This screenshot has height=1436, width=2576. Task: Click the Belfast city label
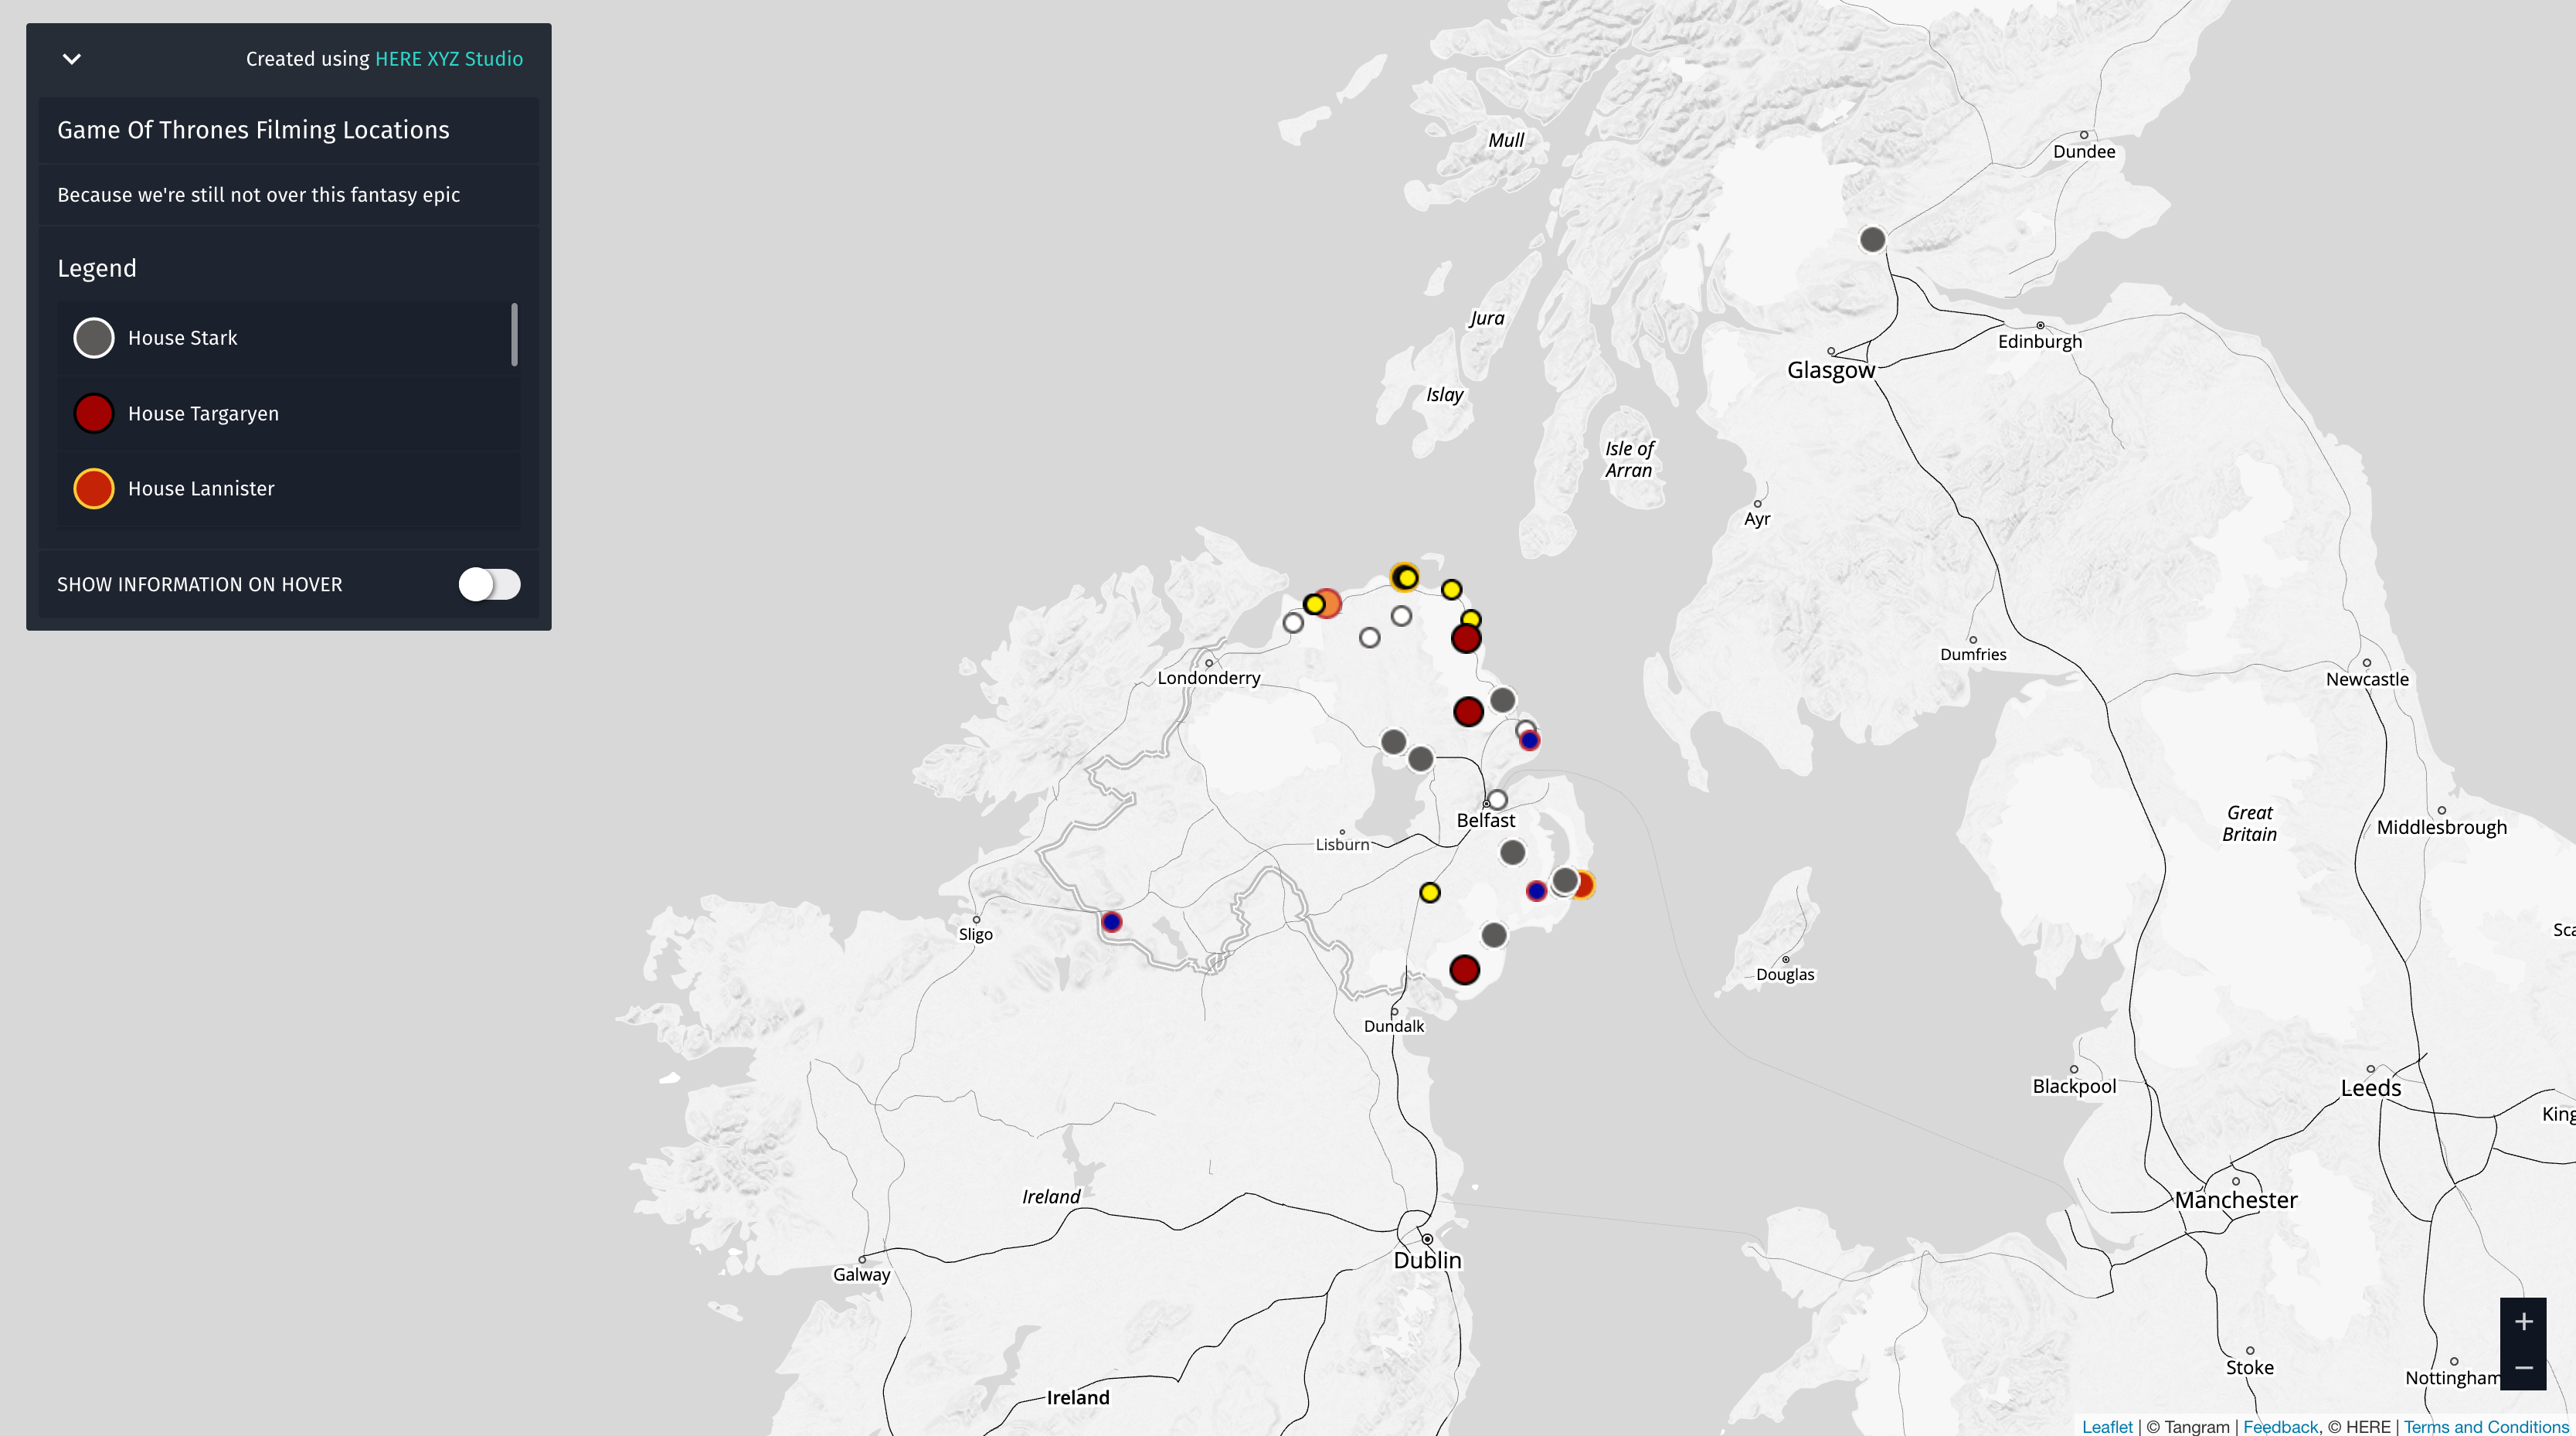(x=1486, y=820)
